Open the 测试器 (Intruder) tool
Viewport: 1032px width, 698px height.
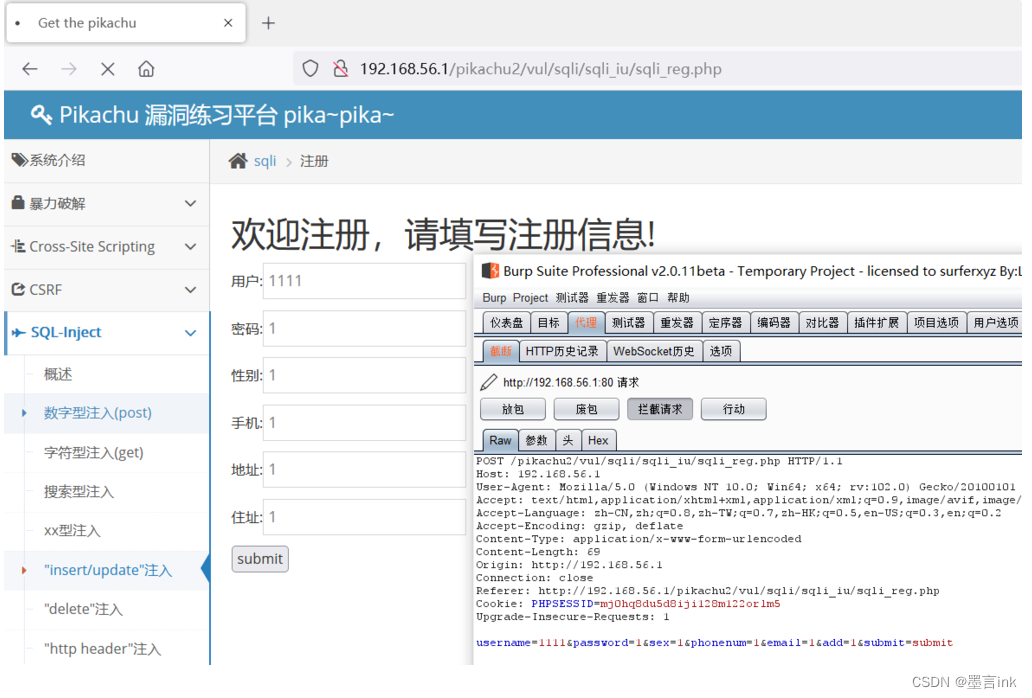(629, 322)
